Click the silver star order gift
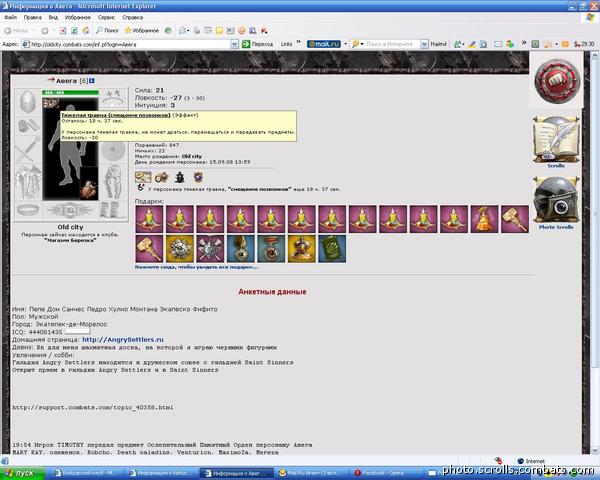Viewport: 600px width, 480px height. (179, 249)
